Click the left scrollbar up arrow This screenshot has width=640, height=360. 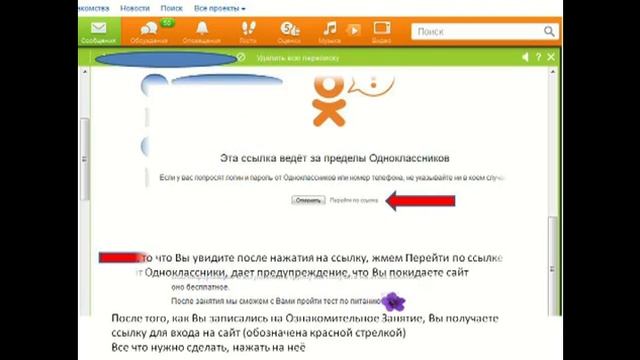point(85,72)
